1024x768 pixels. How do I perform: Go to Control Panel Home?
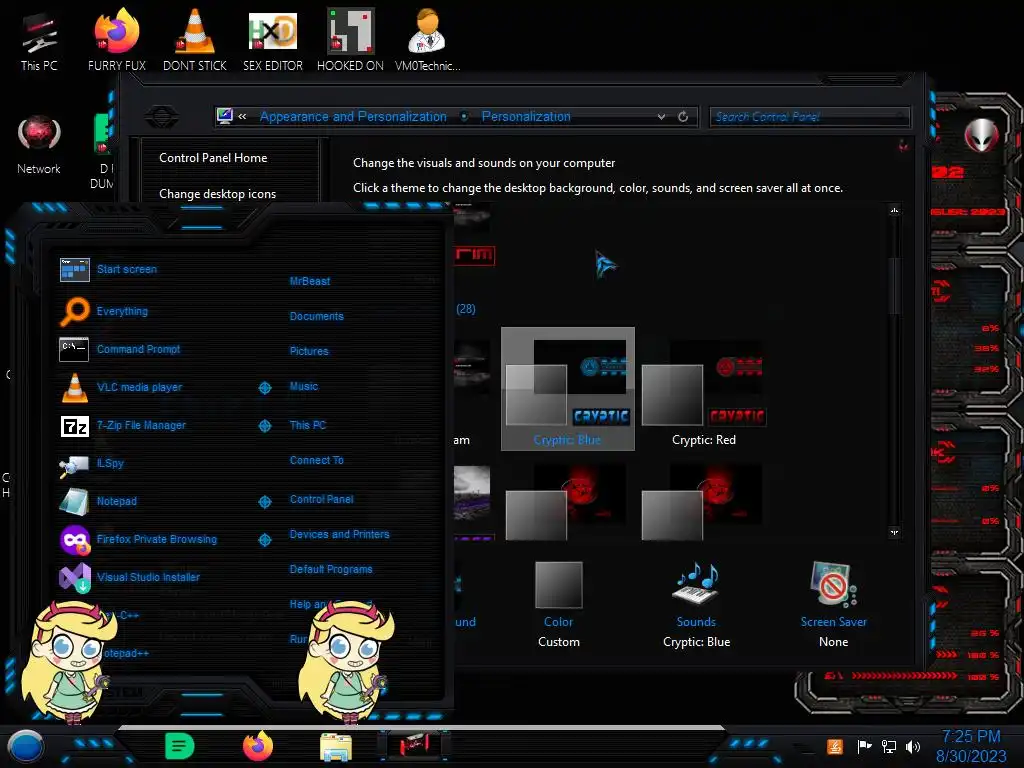(x=213, y=157)
